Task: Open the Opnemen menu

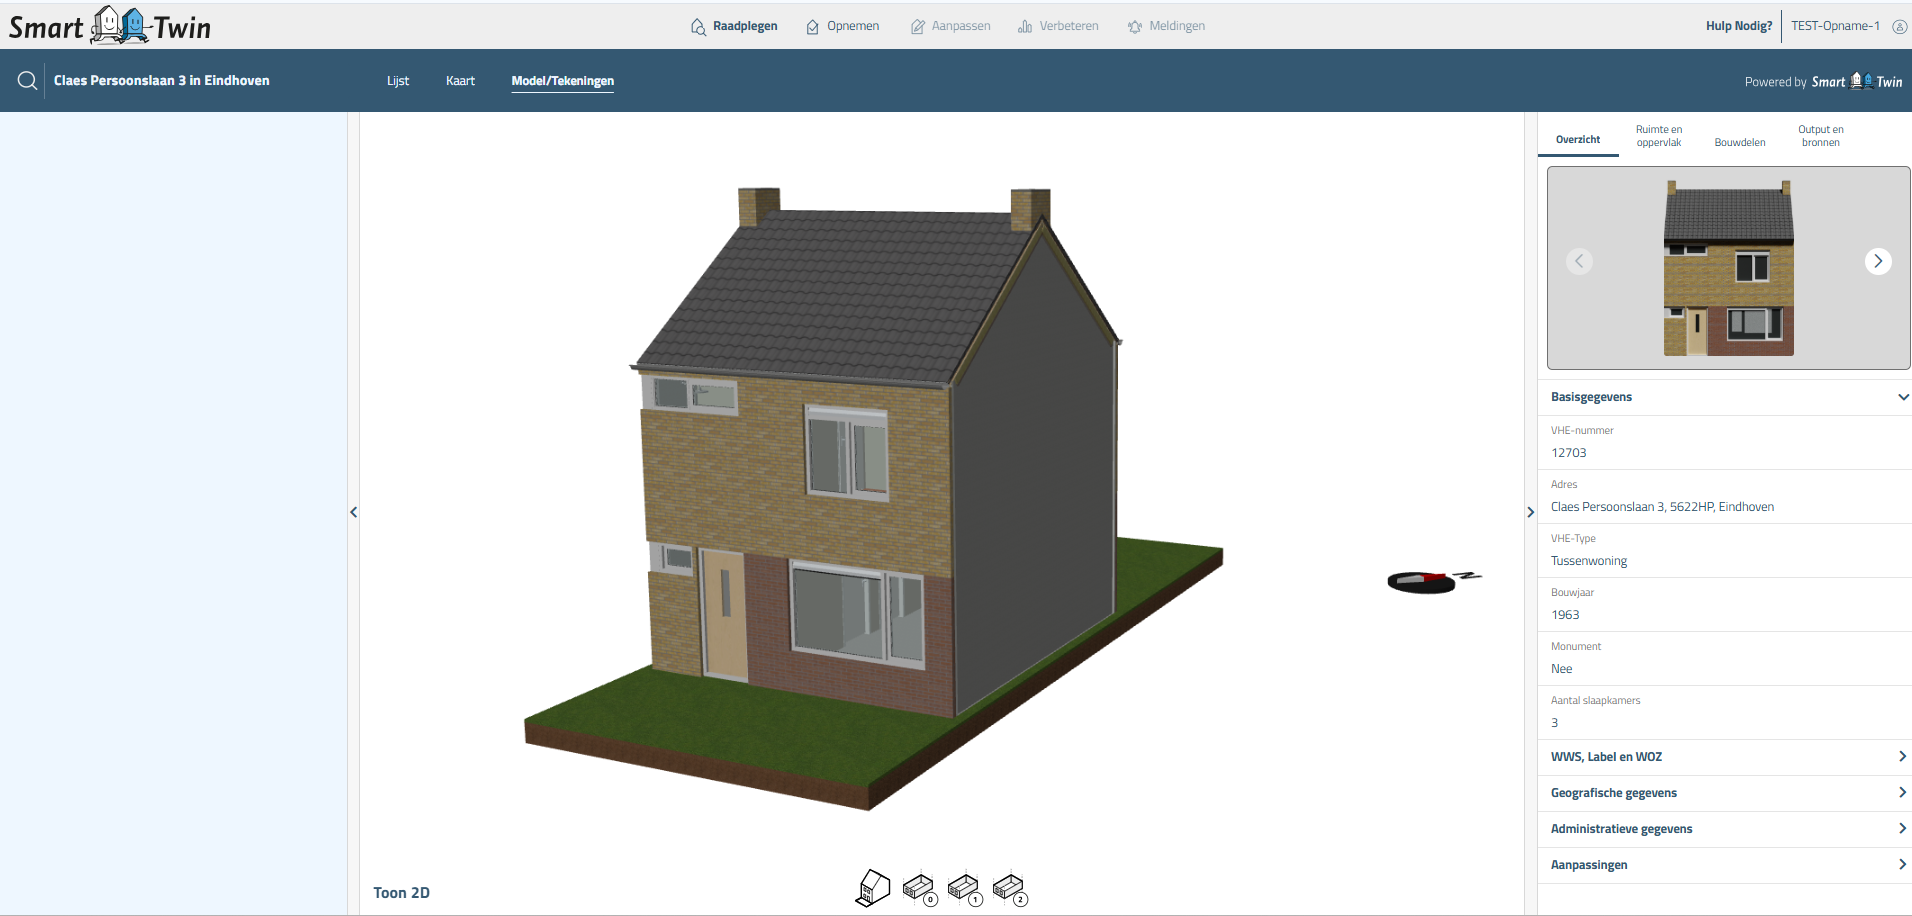Action: tap(843, 26)
